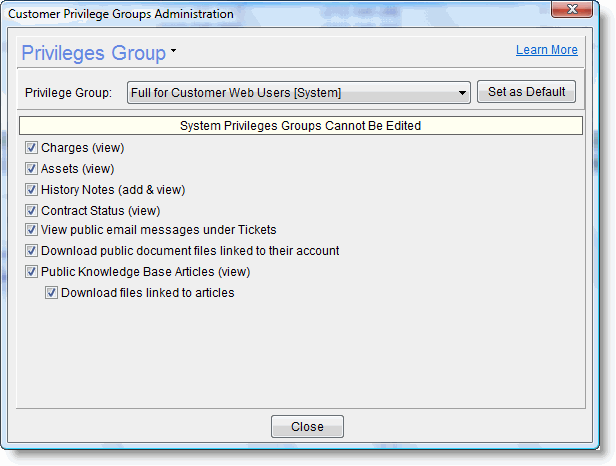616x466 pixels.
Task: Toggle Download files linked to articles checkbox
Action: click(x=52, y=293)
